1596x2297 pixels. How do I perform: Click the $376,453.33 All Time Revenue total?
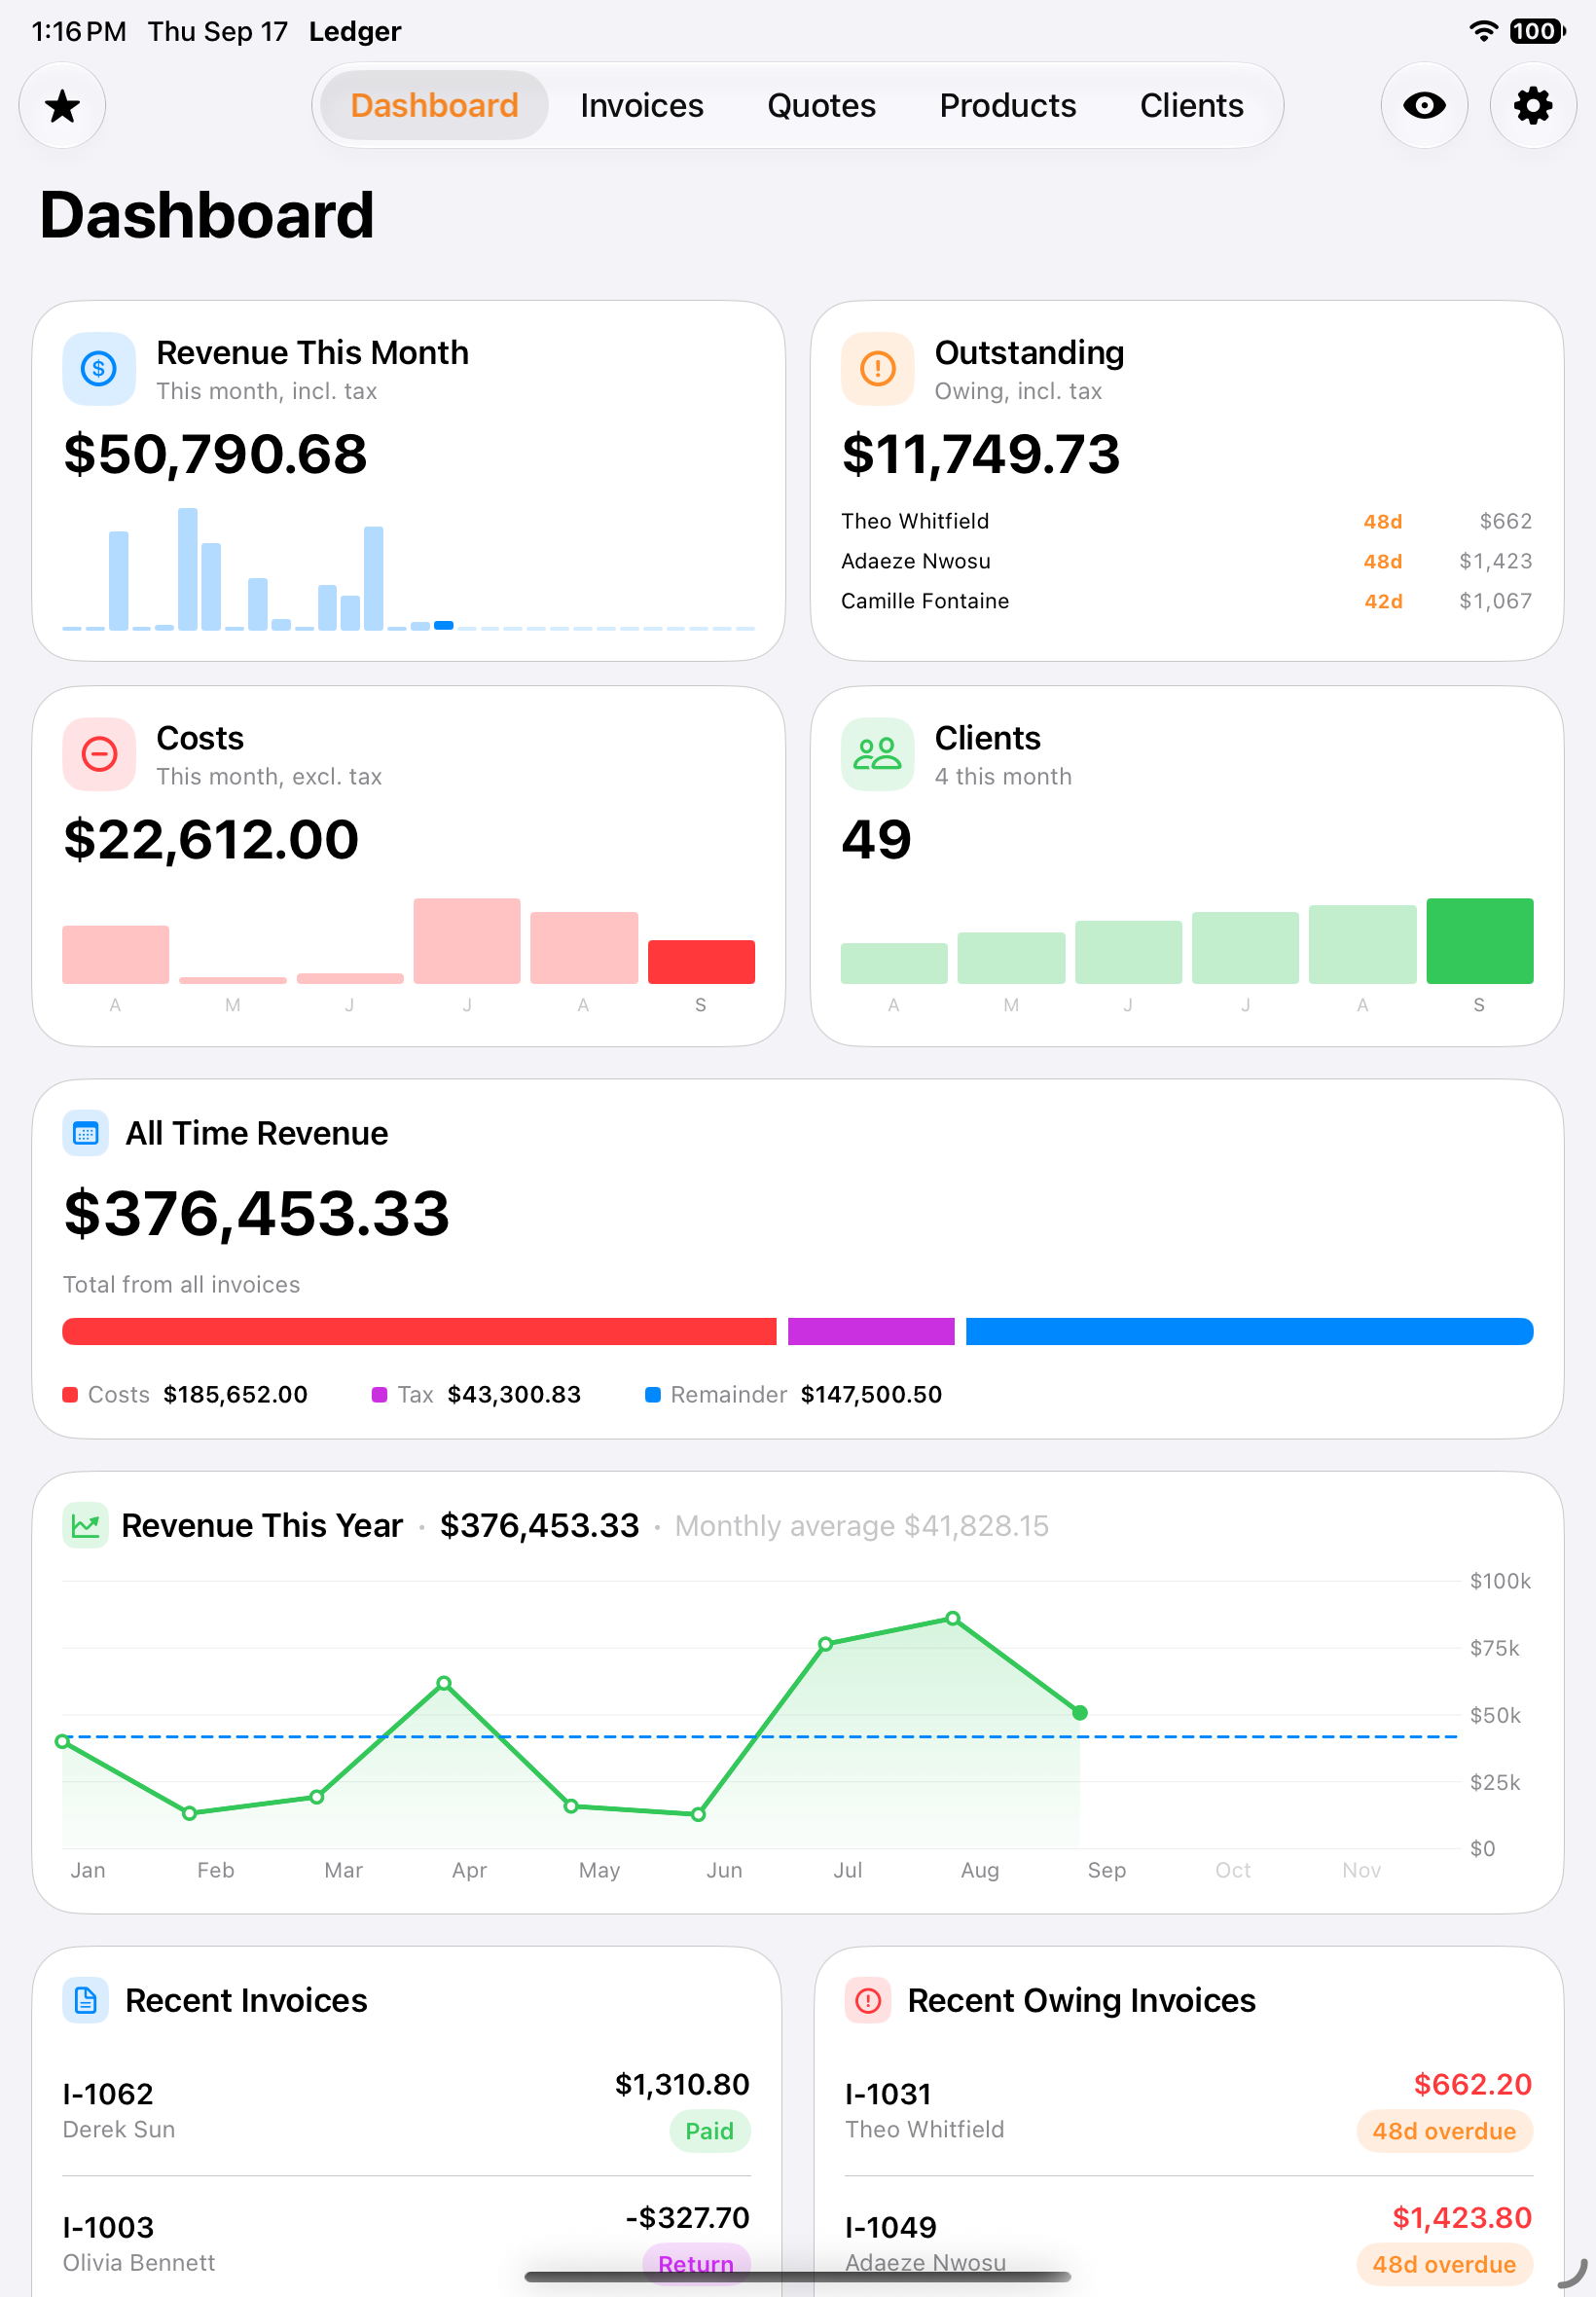click(x=257, y=1213)
